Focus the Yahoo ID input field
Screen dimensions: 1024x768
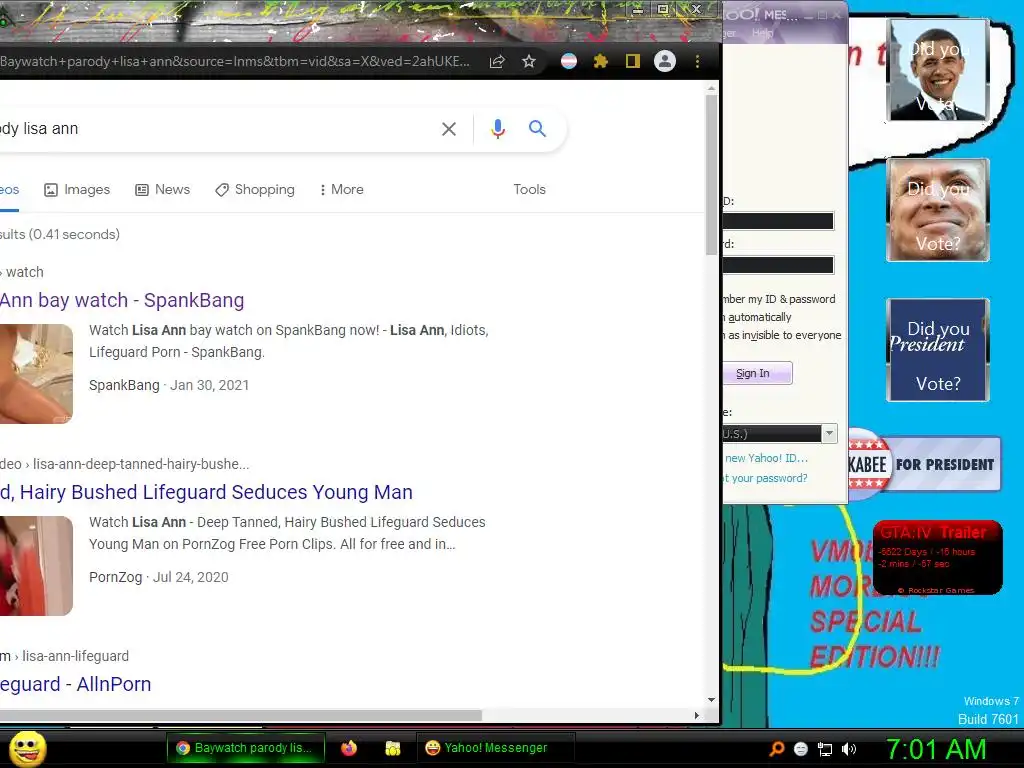(778, 221)
